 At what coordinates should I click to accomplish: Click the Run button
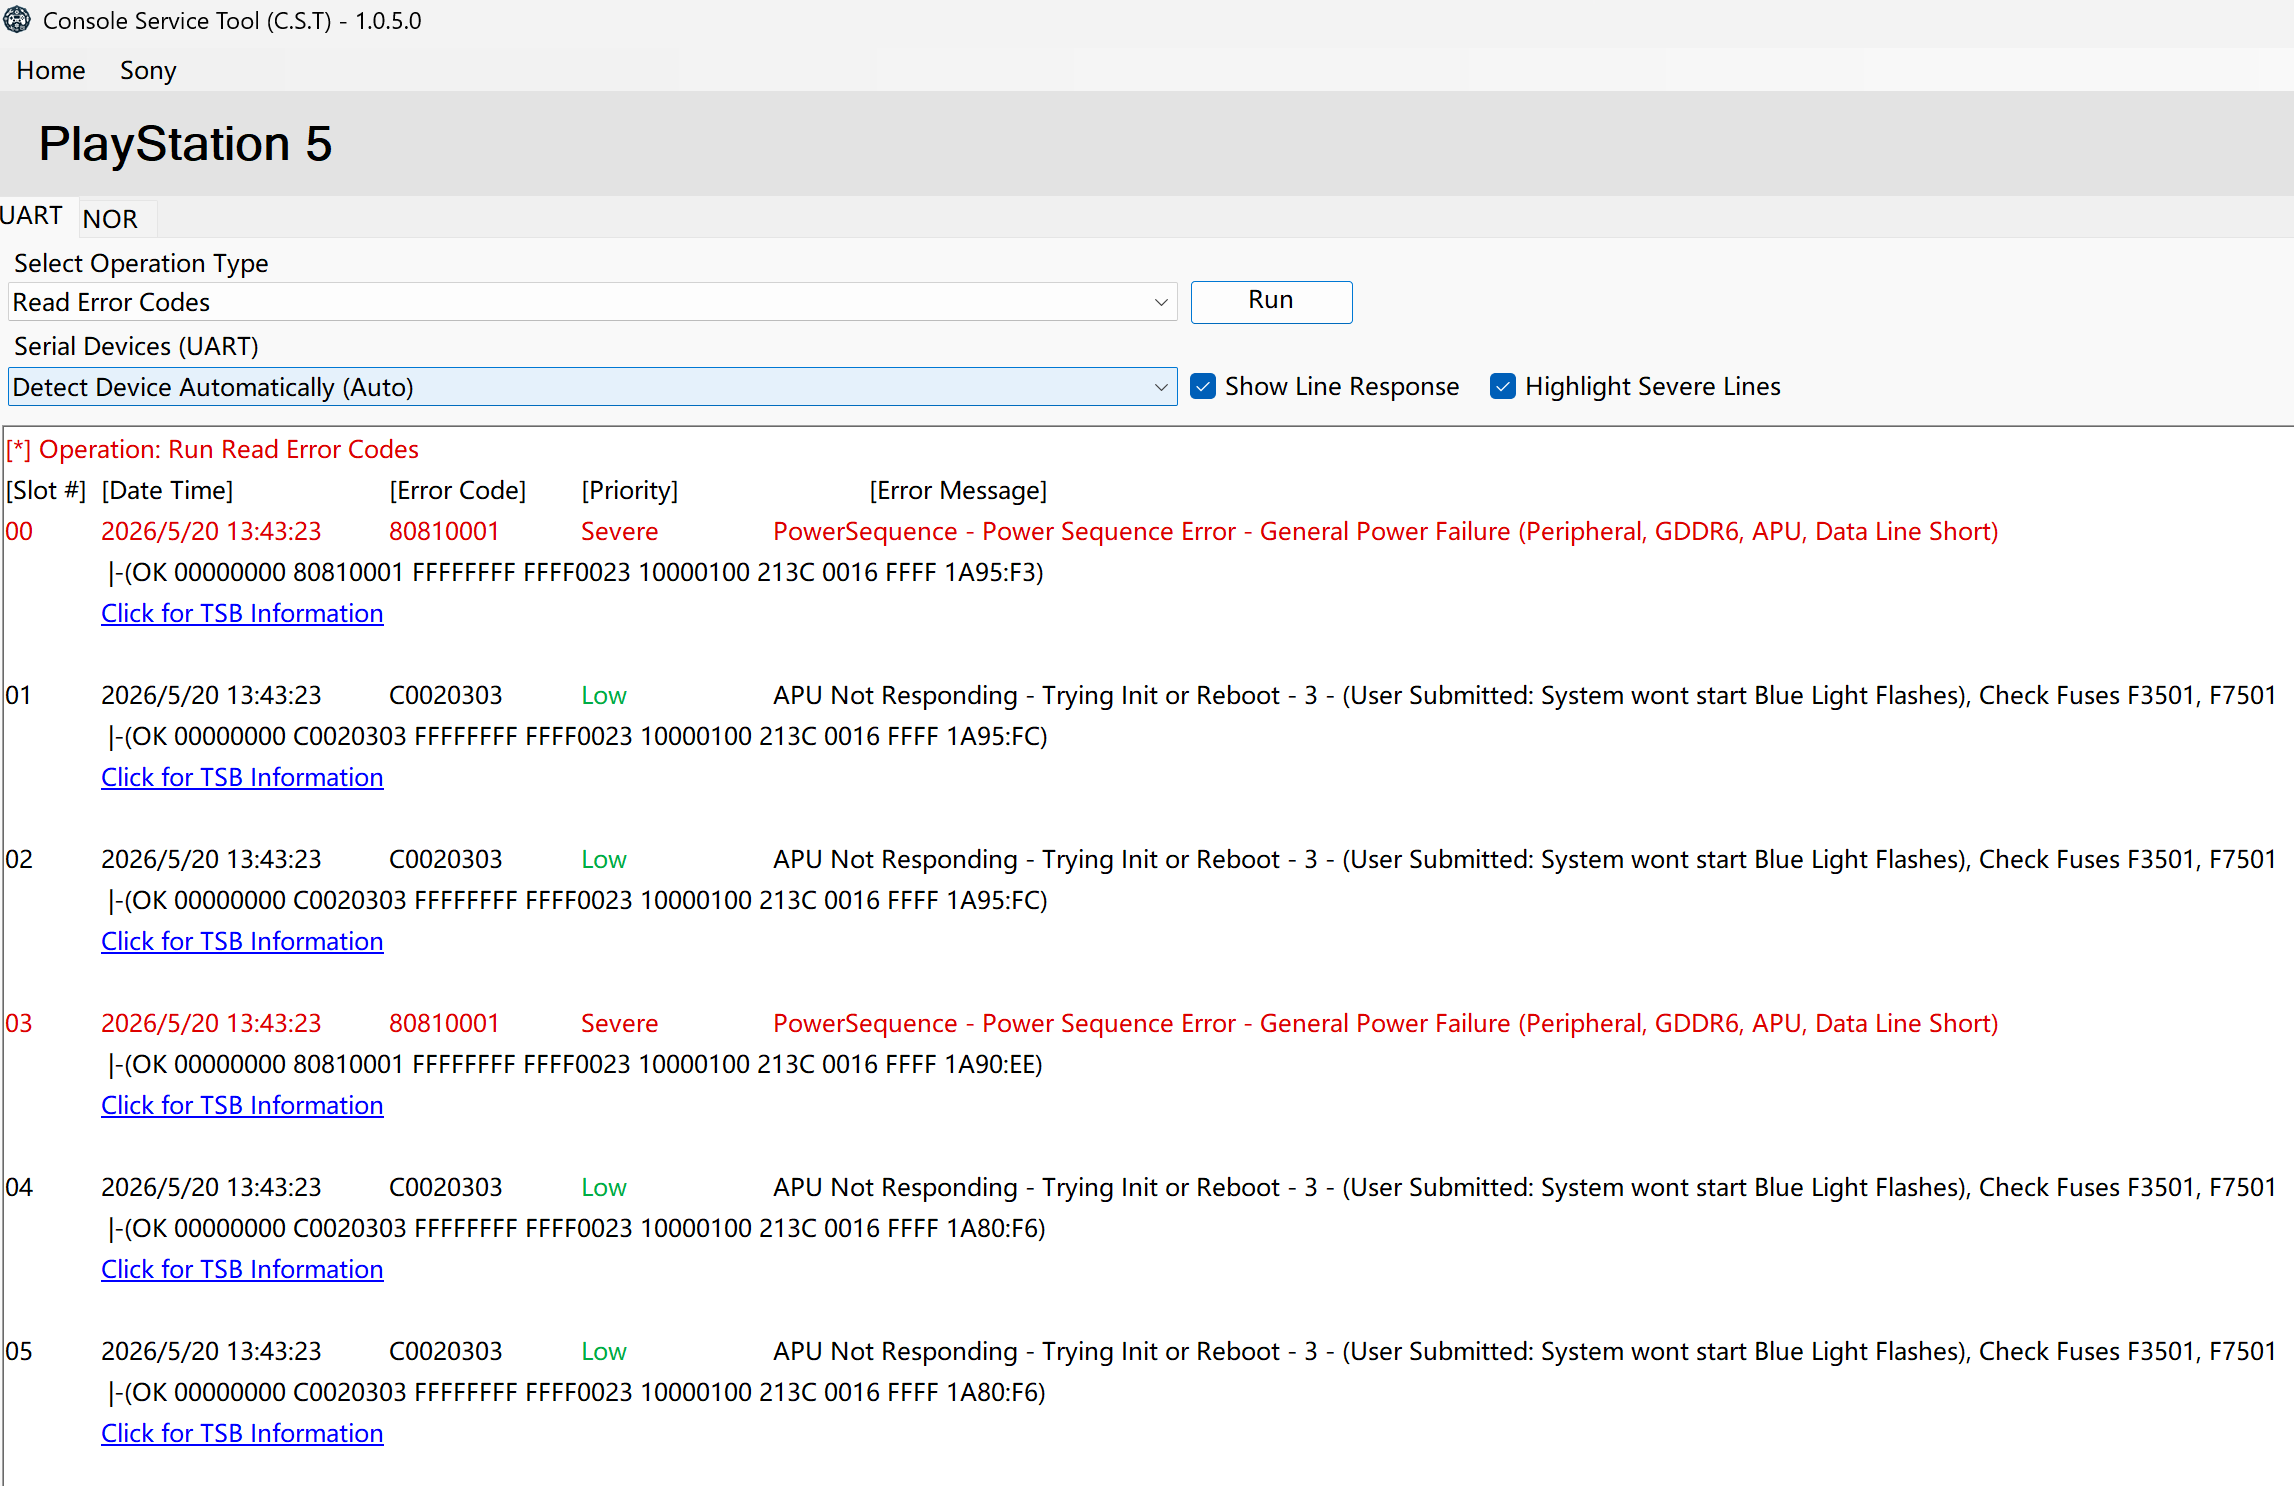[1271, 301]
